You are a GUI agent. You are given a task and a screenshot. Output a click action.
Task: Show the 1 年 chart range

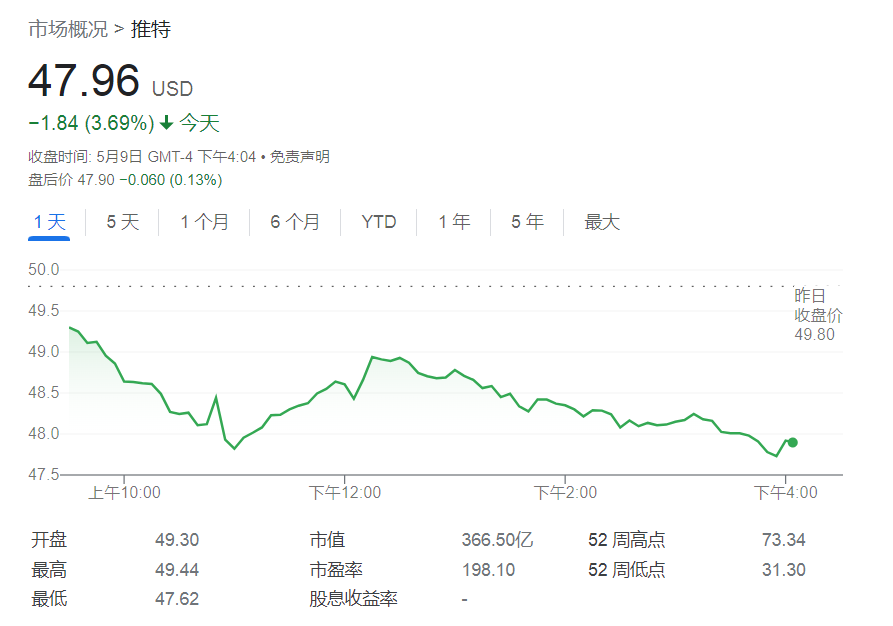click(454, 222)
